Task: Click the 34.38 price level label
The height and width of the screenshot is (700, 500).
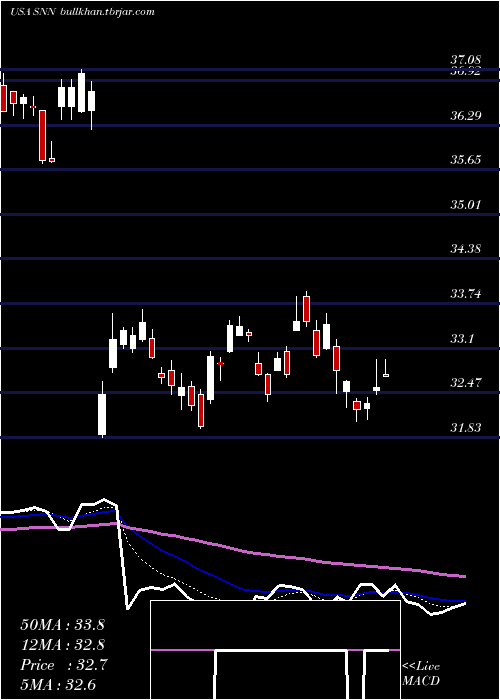Action: (x=466, y=249)
